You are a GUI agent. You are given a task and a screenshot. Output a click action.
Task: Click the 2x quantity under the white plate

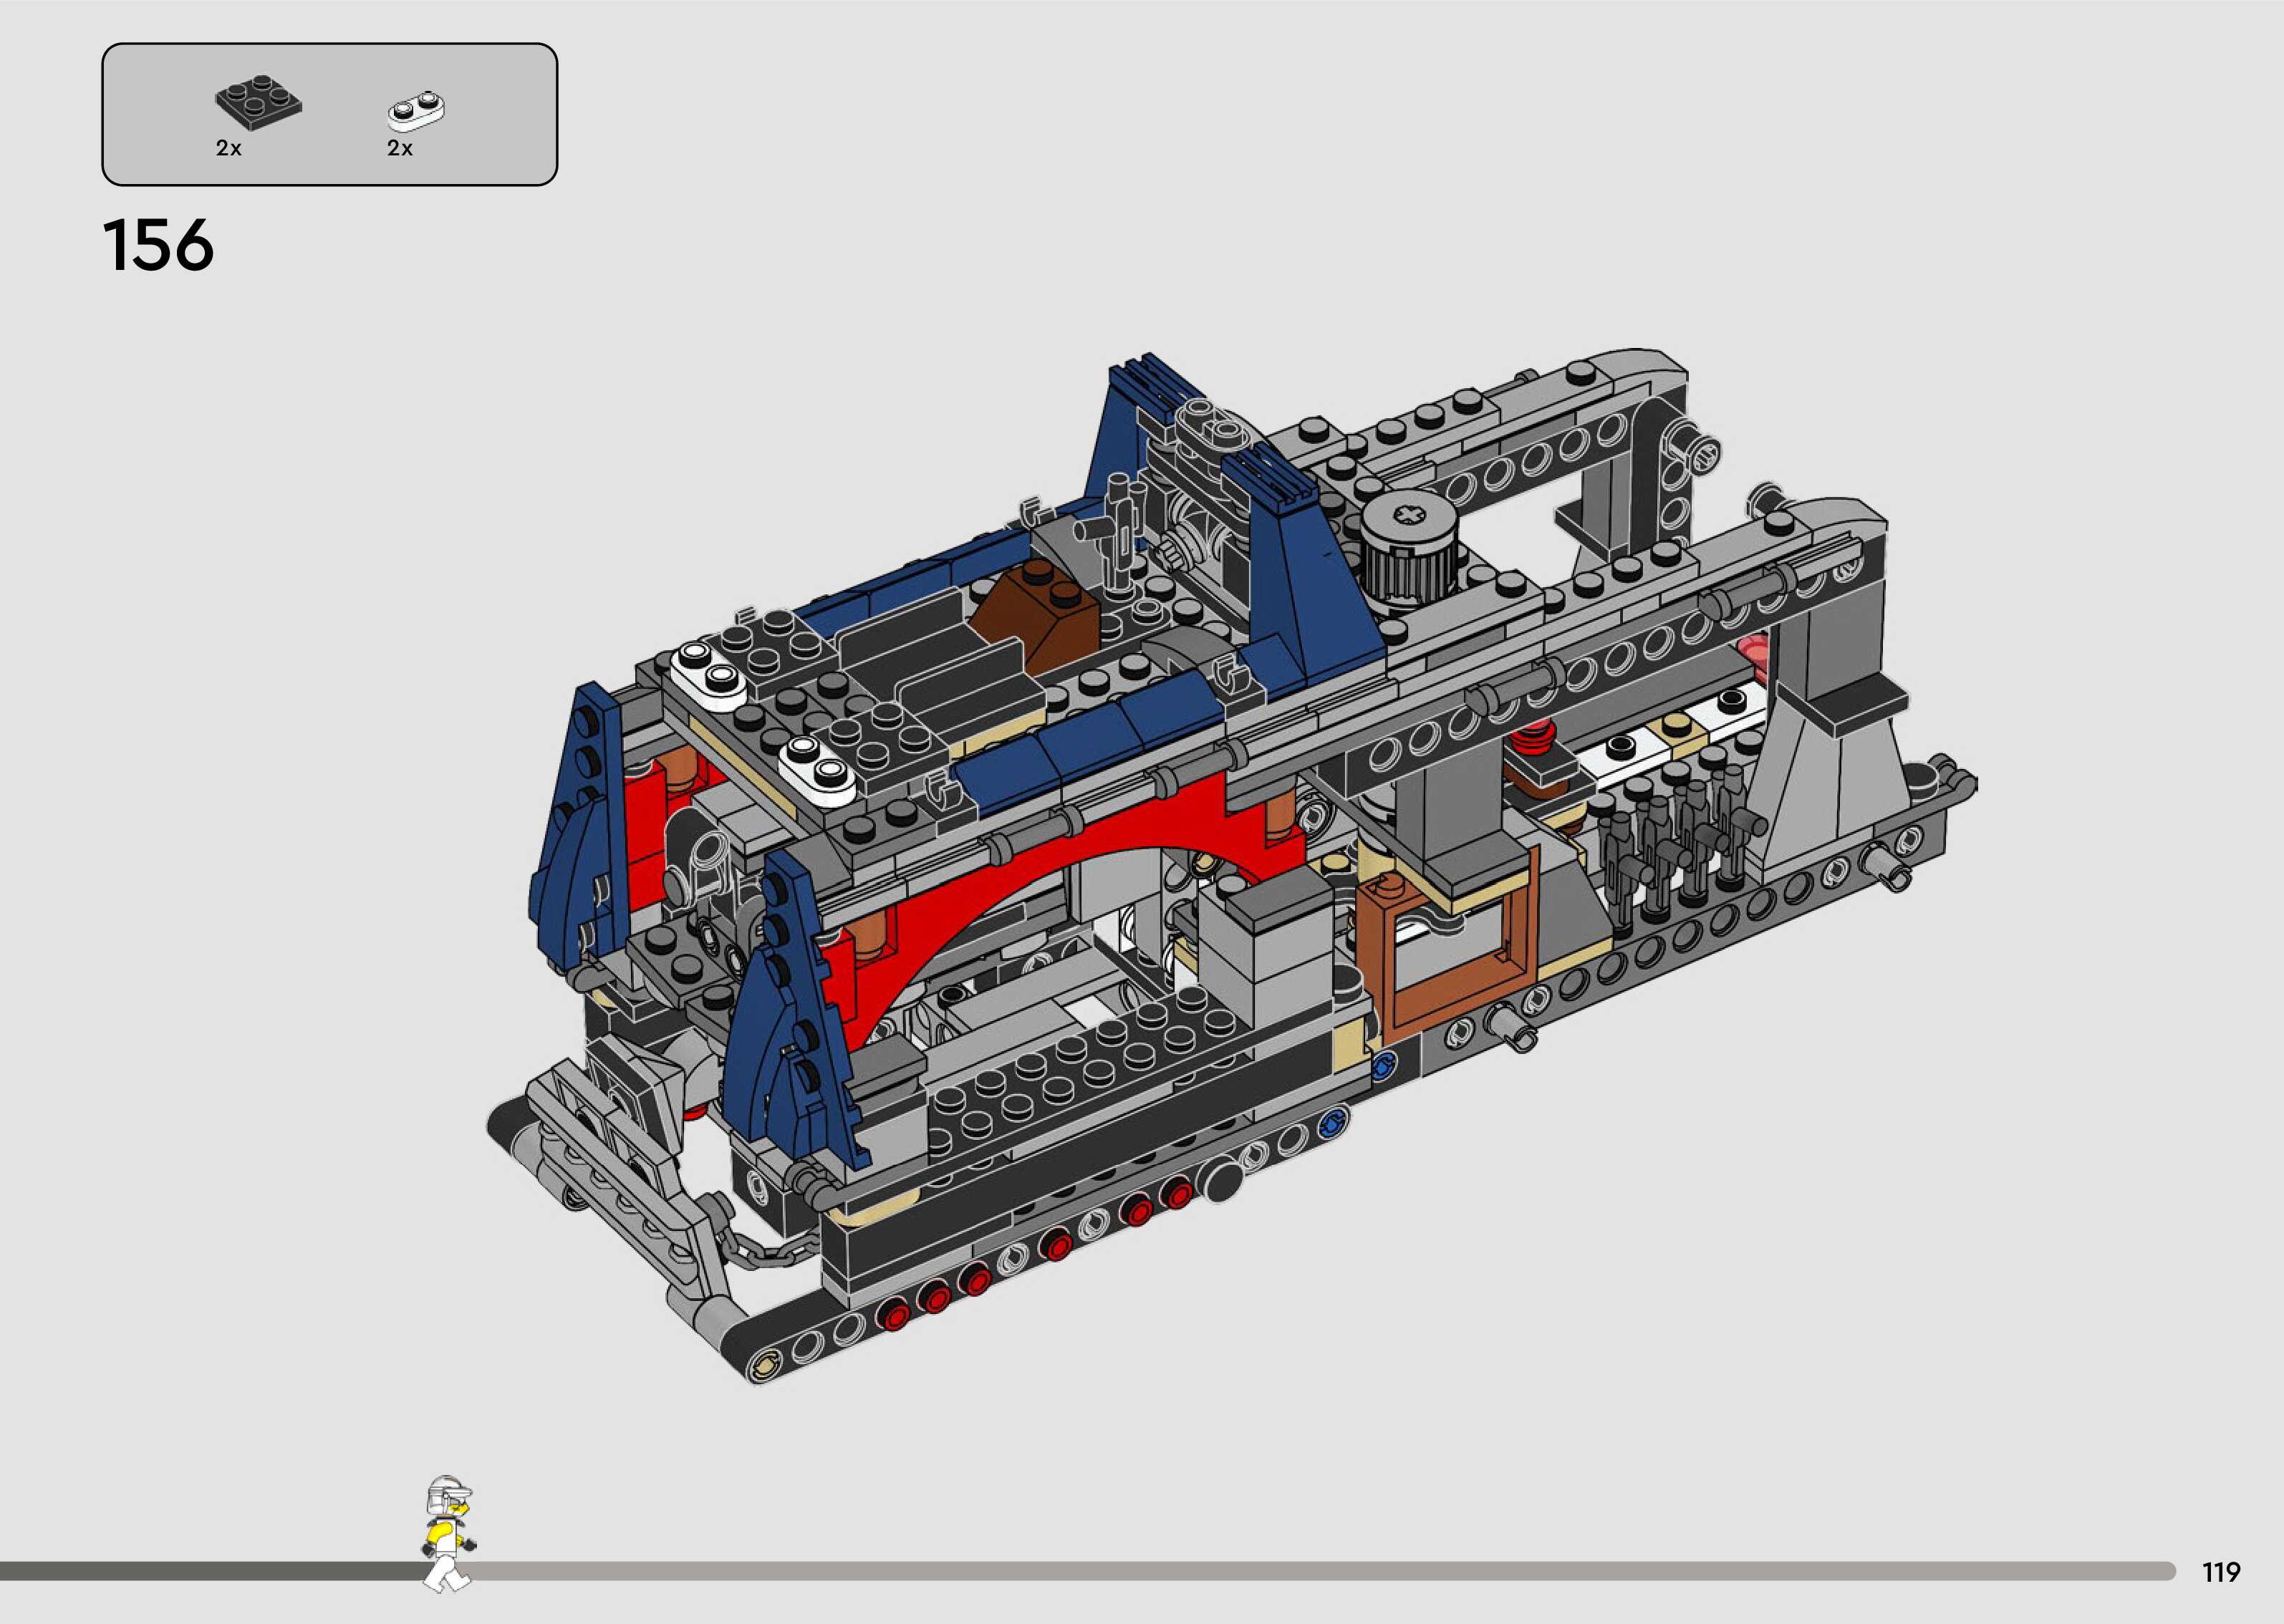[x=400, y=148]
